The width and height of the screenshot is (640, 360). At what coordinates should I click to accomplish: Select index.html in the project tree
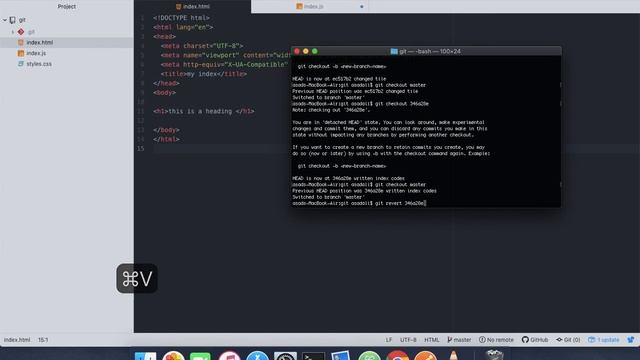[40, 42]
